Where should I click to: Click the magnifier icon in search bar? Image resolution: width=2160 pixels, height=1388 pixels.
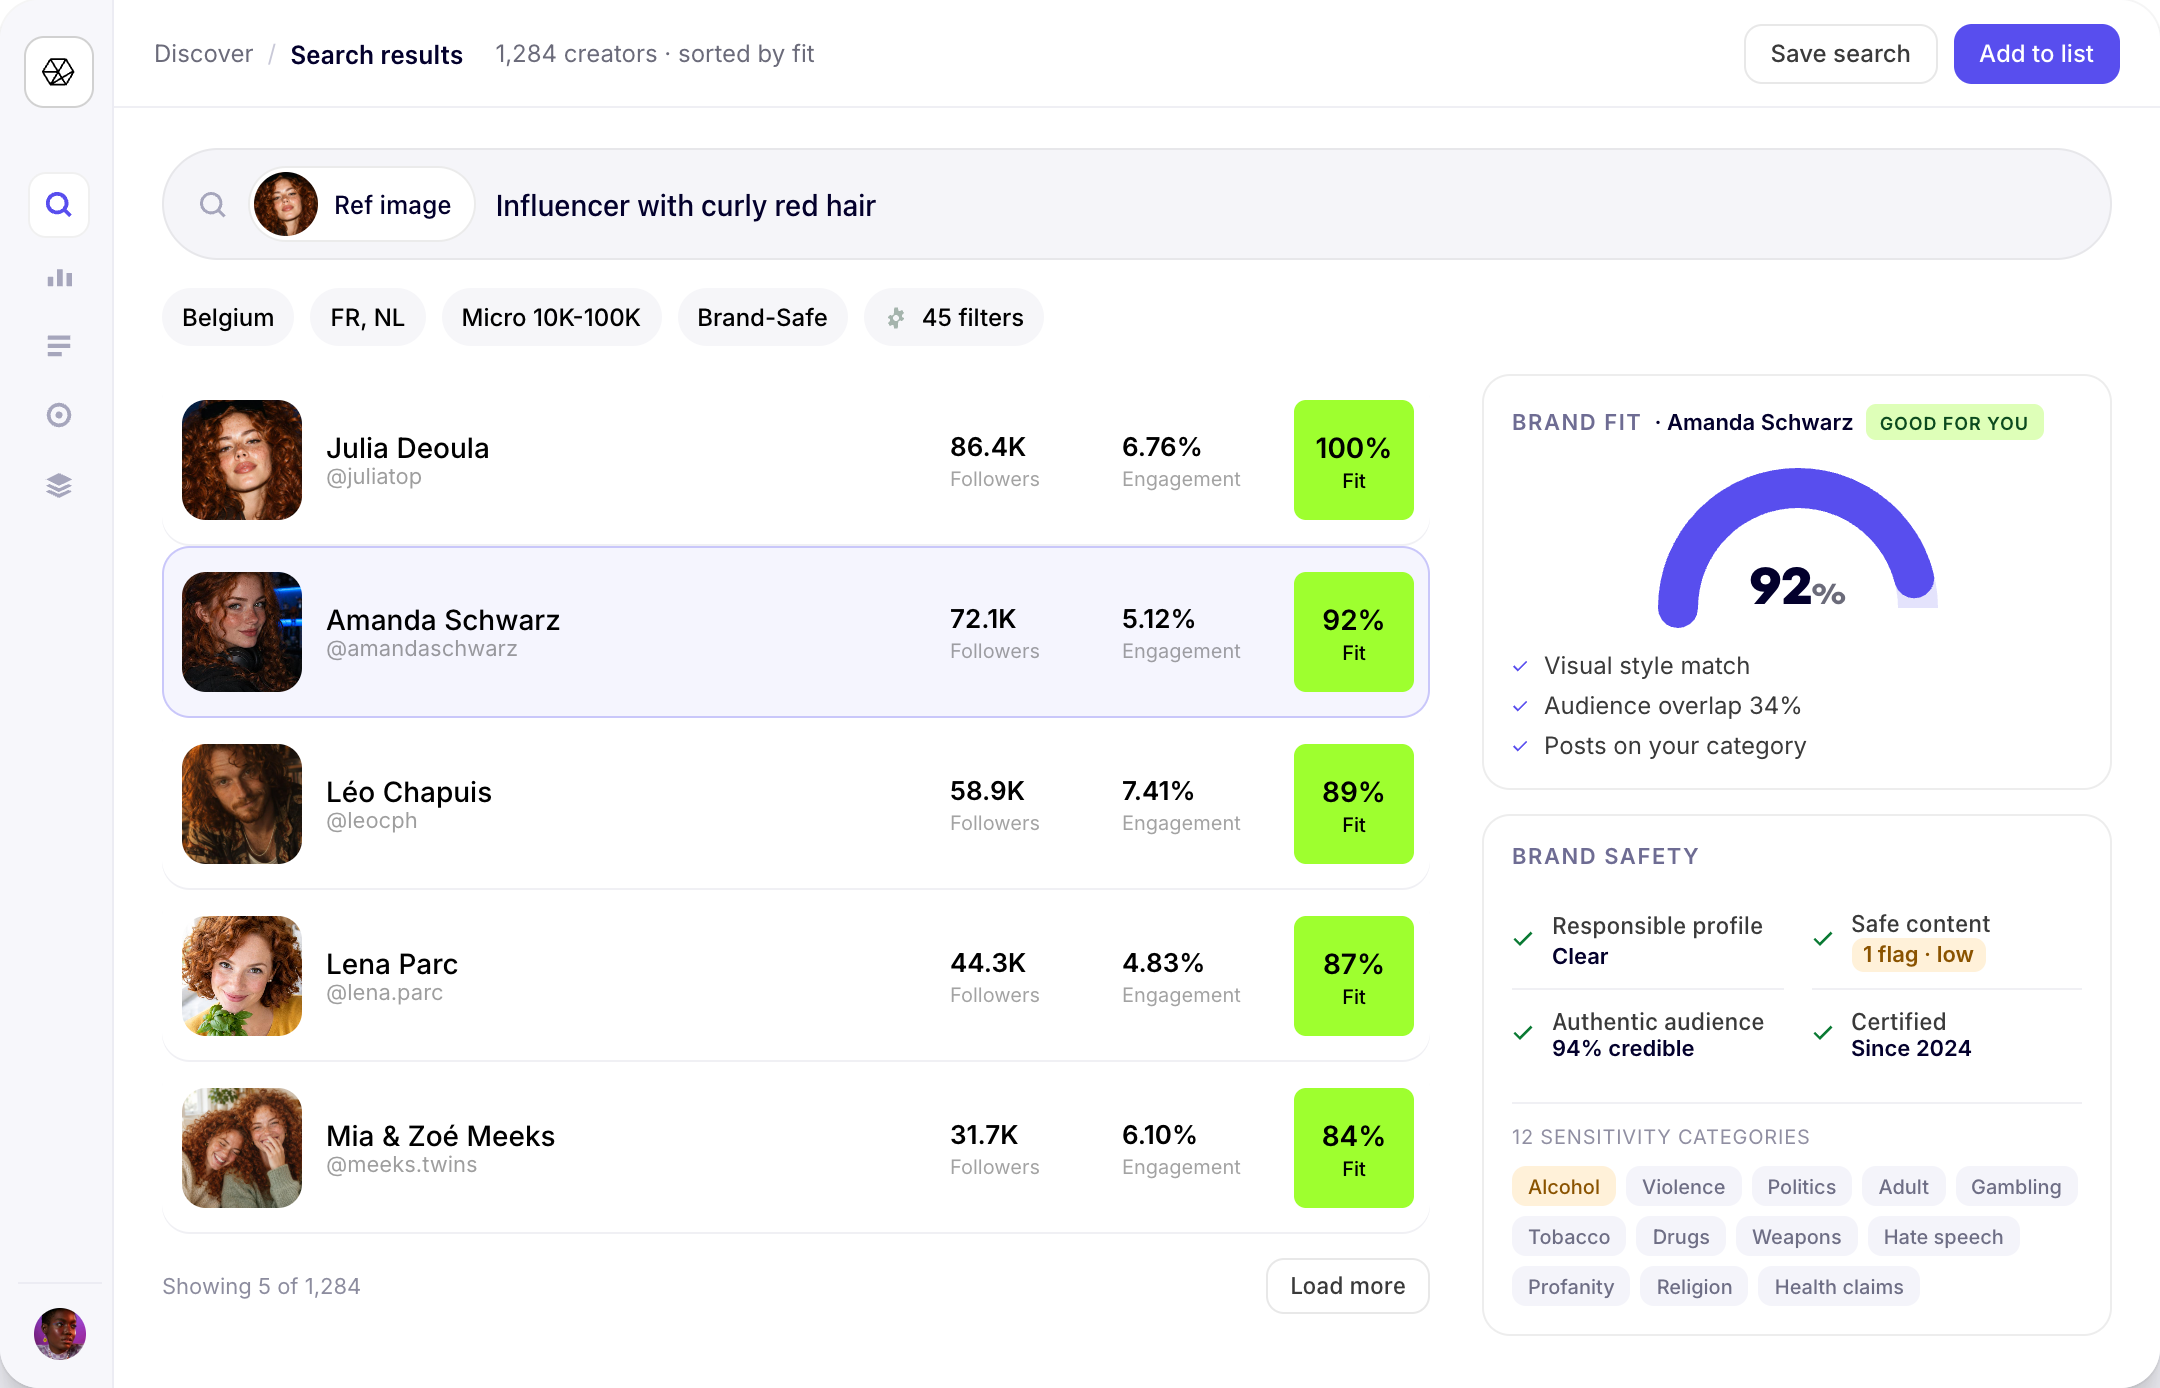[212, 205]
